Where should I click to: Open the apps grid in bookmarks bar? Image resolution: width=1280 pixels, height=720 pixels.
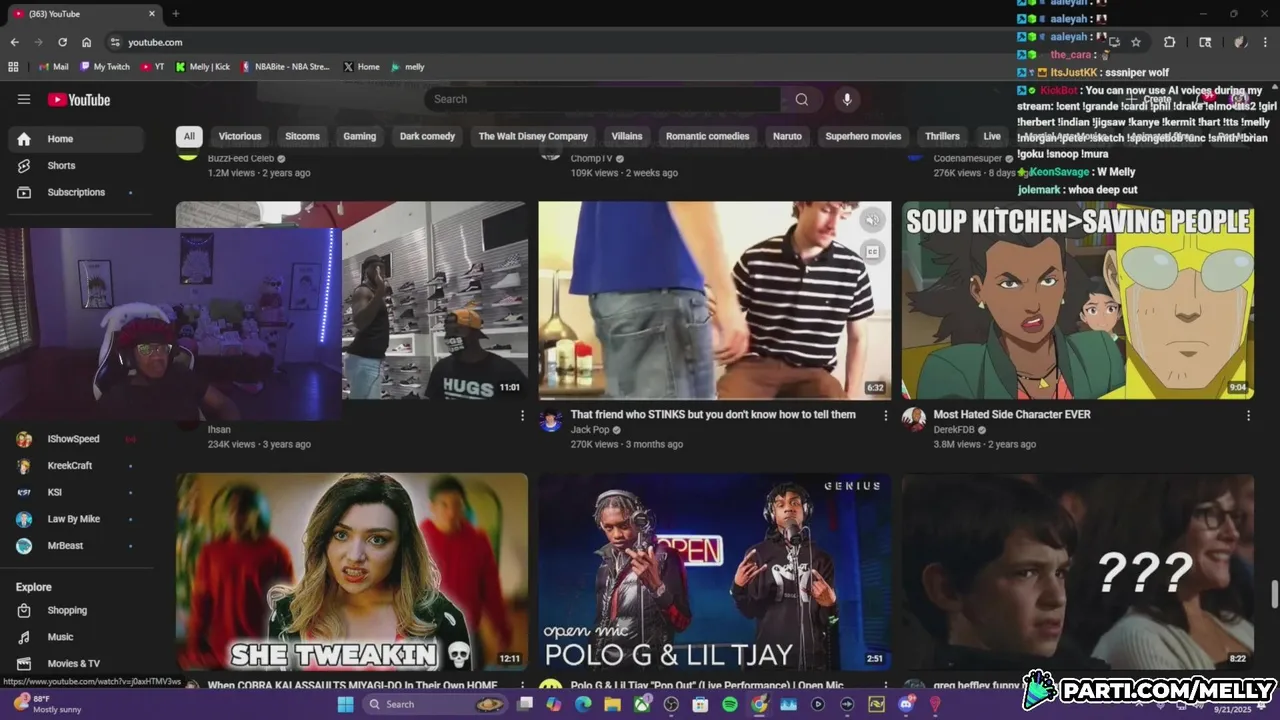tap(13, 67)
